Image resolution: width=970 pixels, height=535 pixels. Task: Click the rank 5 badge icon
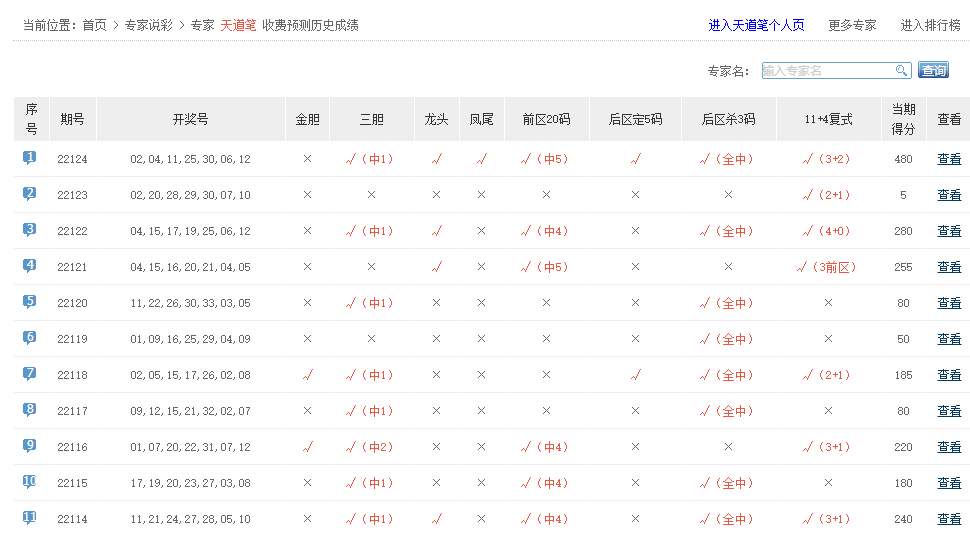pyautogui.click(x=30, y=302)
